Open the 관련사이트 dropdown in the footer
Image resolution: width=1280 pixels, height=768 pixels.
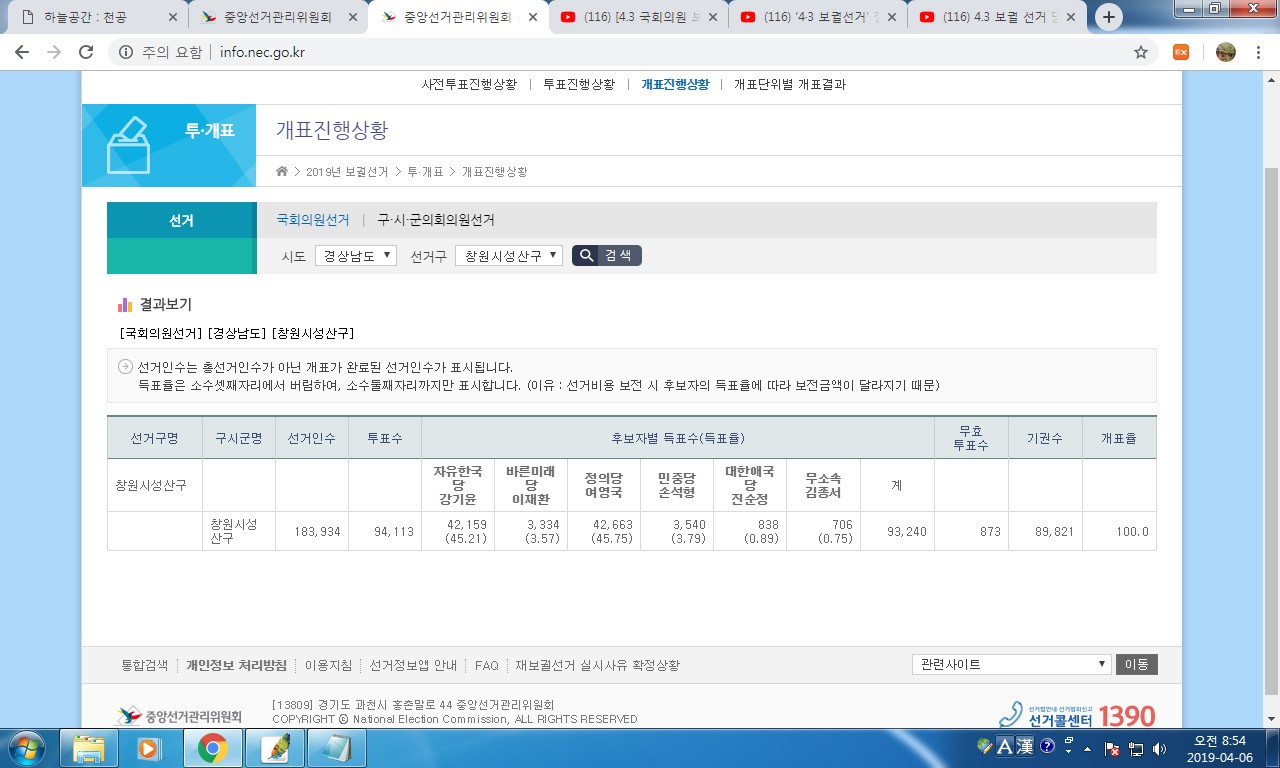[1011, 664]
